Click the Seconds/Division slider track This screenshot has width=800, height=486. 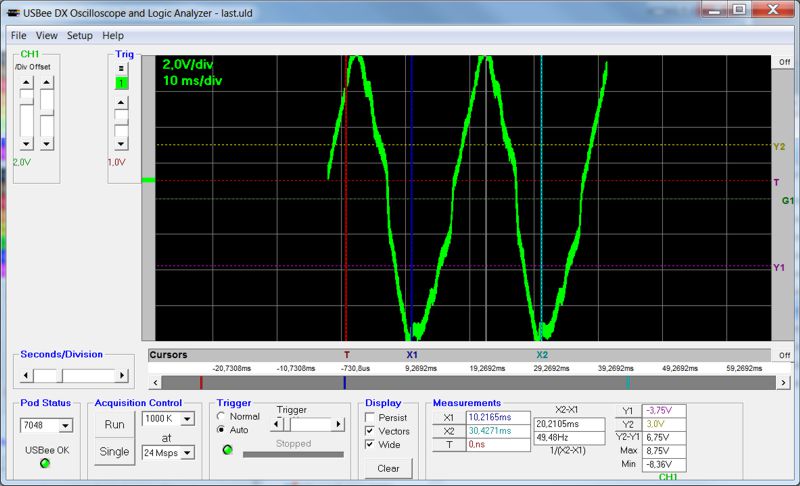[74, 376]
